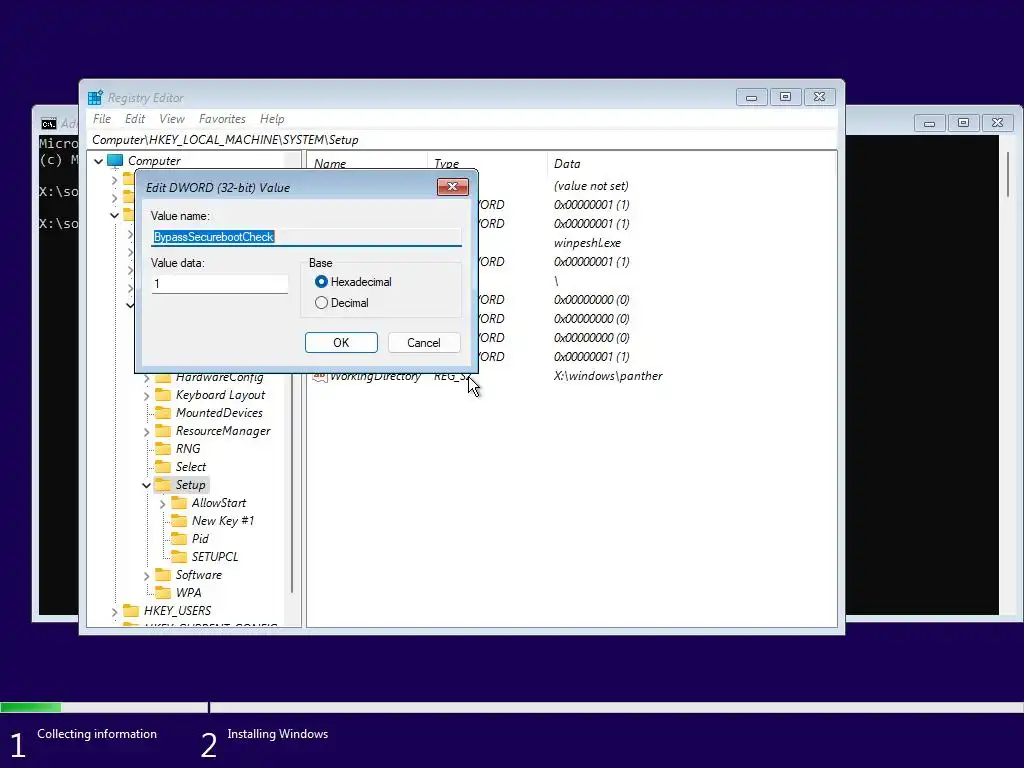
Task: Cancel the Edit DWORD dialog
Action: click(x=424, y=342)
